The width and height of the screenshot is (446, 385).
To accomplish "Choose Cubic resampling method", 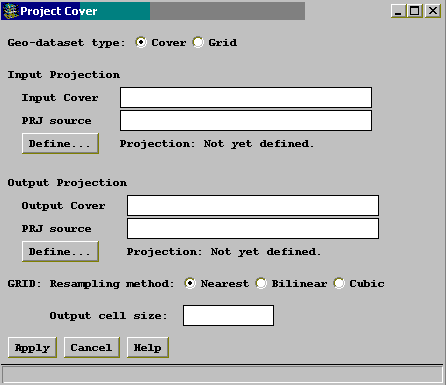I will (339, 283).
